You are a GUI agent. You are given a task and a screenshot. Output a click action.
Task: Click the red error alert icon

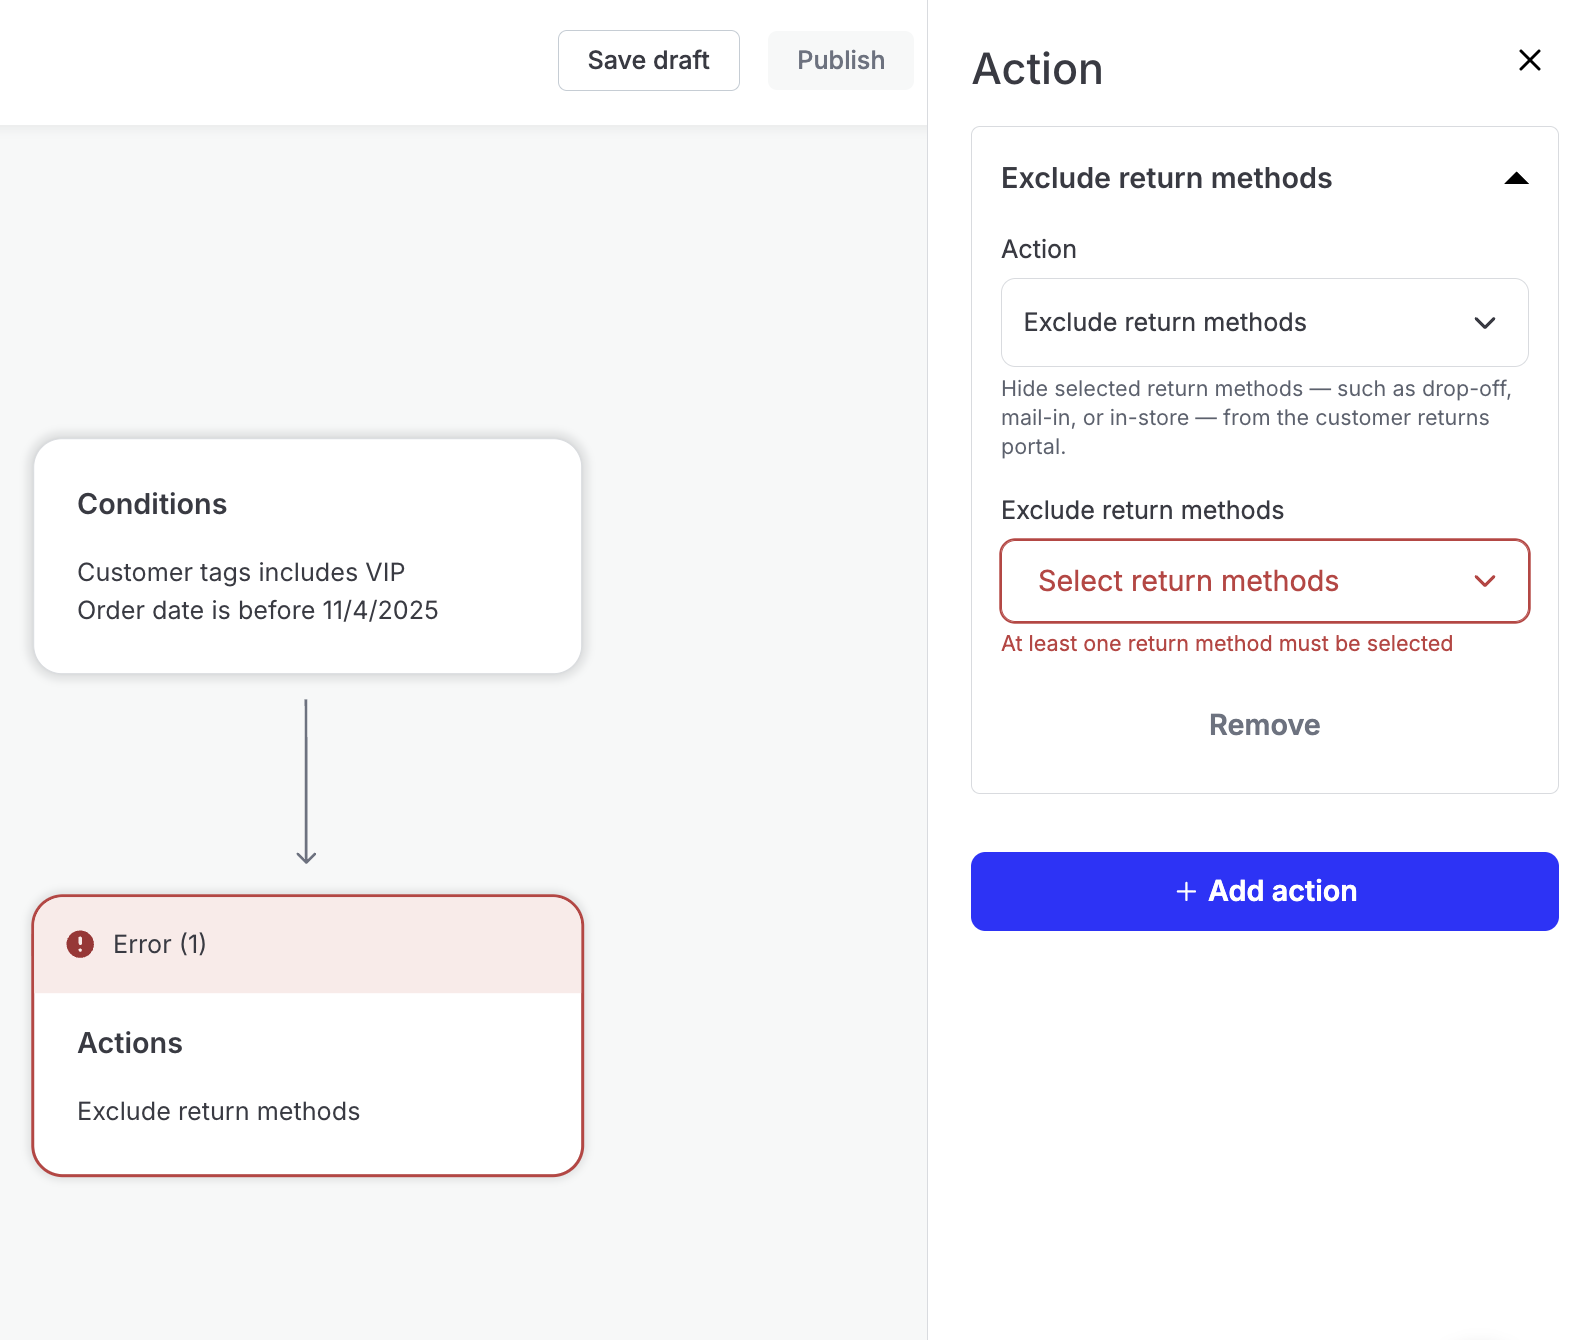pos(80,944)
